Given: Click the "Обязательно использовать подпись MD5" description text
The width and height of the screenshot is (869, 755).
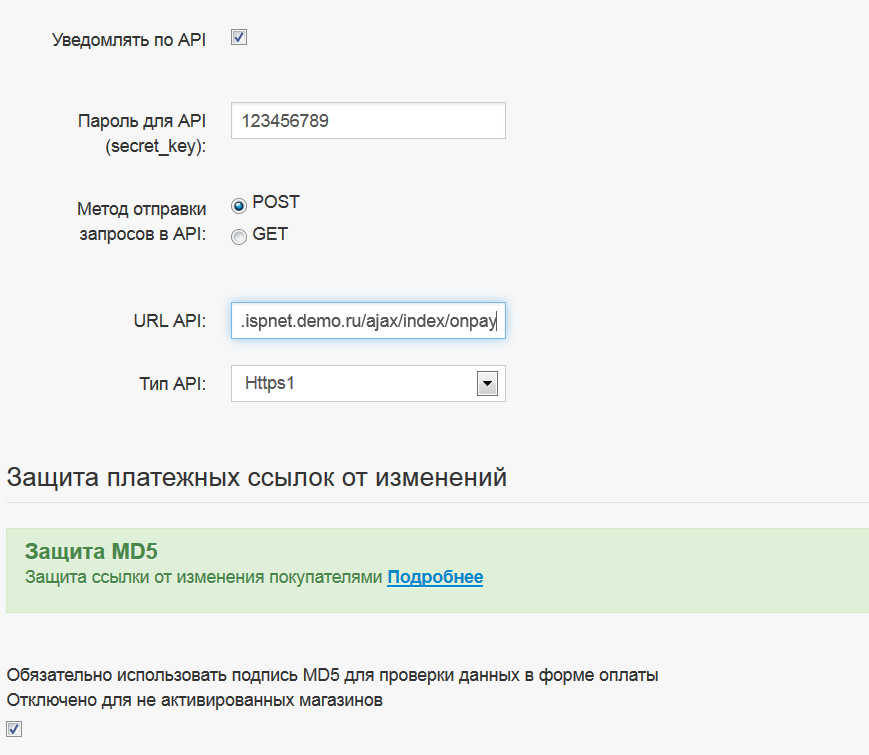Looking at the screenshot, I should (x=332, y=675).
